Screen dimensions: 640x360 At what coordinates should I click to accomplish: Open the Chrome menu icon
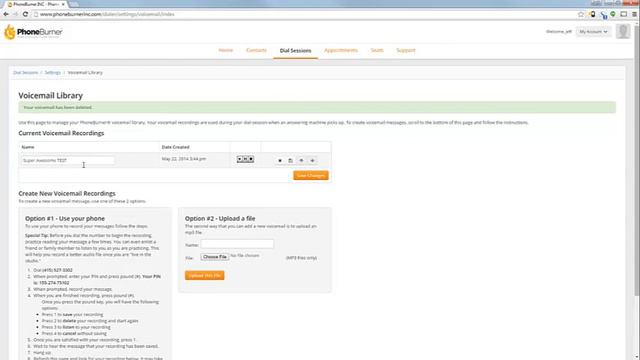point(634,14)
